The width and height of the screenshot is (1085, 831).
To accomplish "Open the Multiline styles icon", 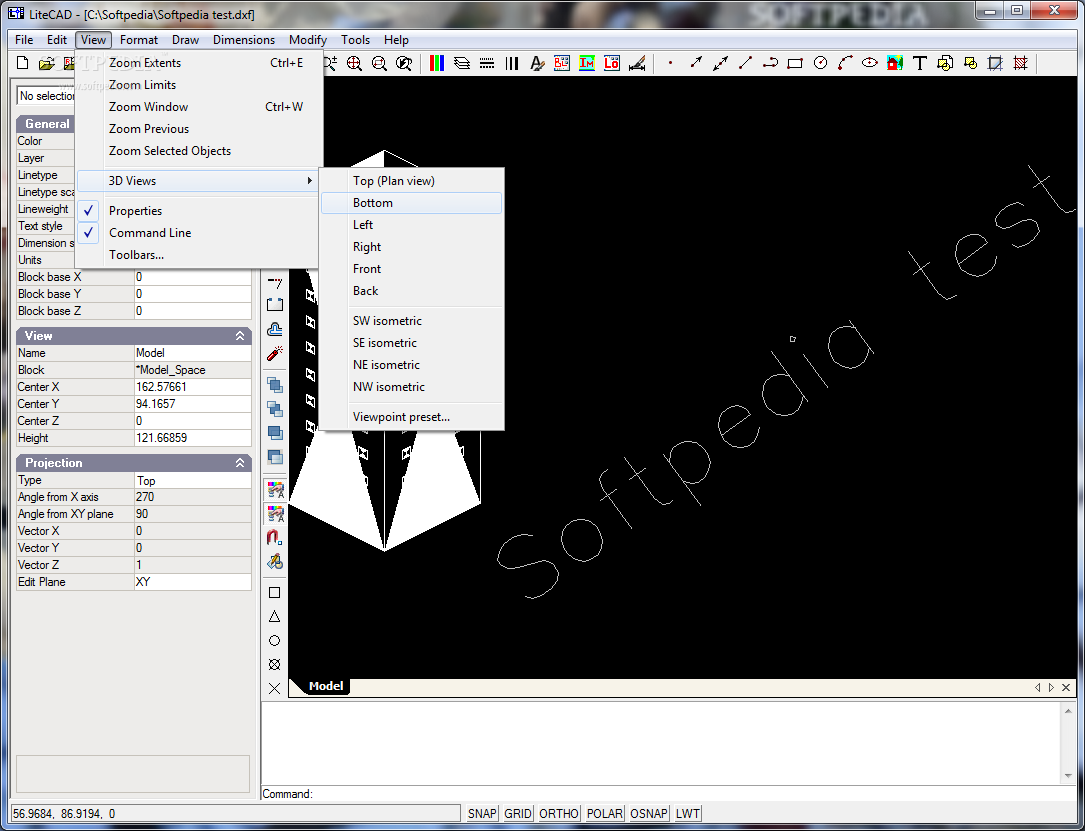I will [511, 64].
